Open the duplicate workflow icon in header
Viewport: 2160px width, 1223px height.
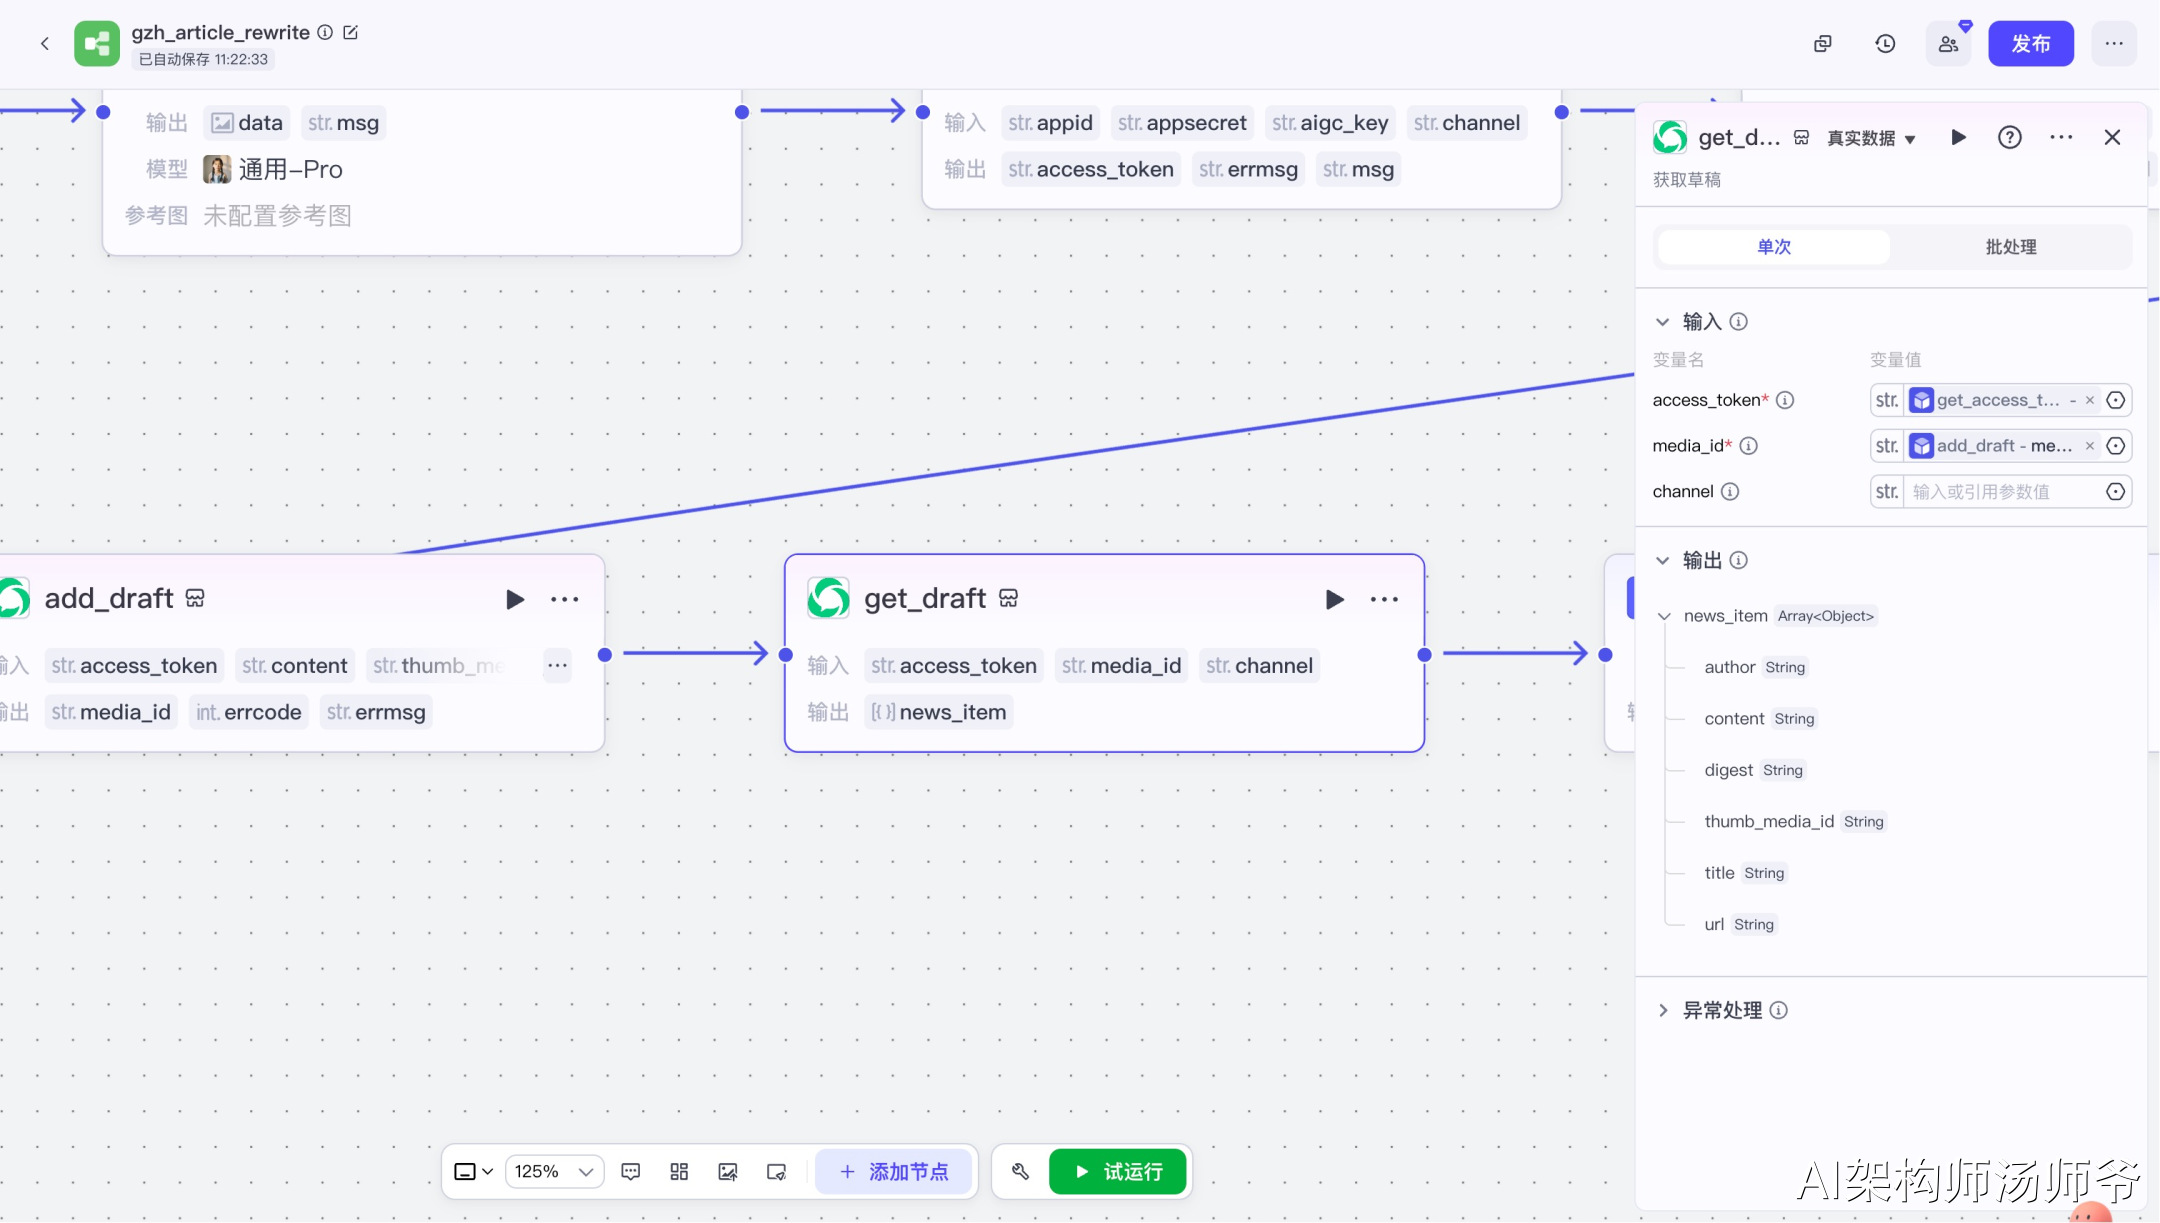pos(1823,44)
